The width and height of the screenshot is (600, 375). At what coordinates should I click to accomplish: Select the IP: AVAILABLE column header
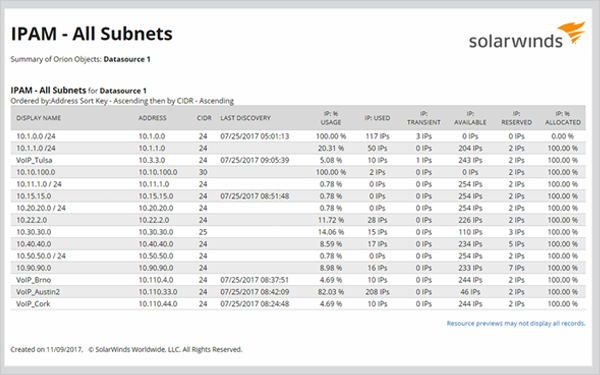(x=470, y=118)
